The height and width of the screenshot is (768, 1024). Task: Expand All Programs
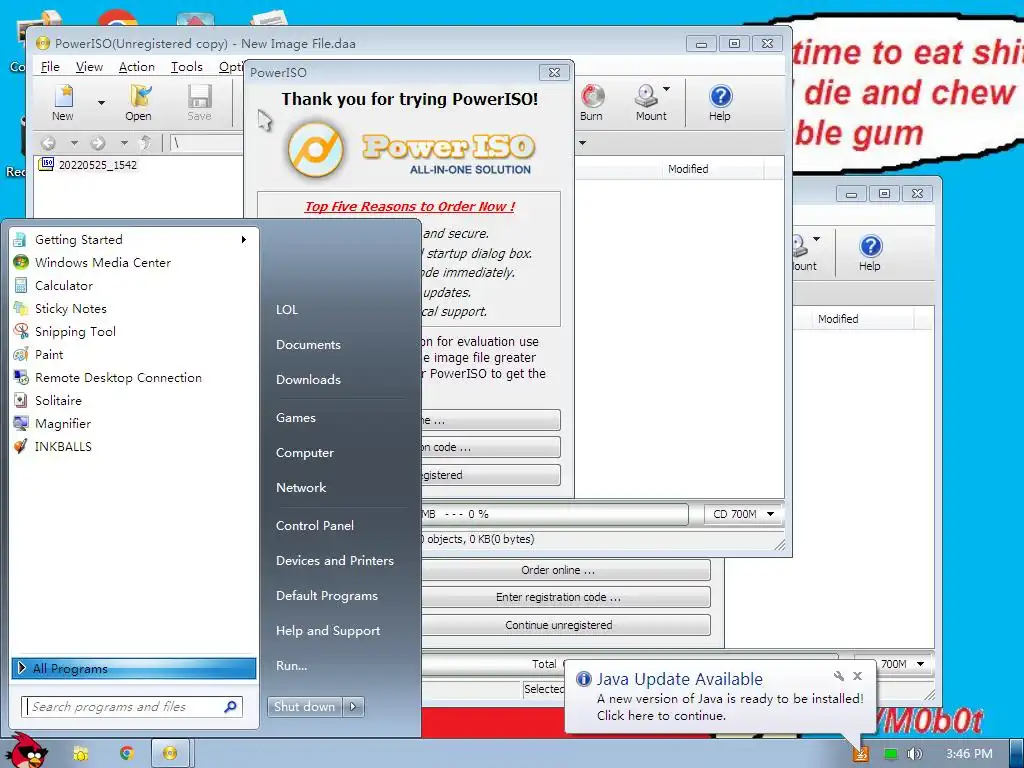coord(134,668)
